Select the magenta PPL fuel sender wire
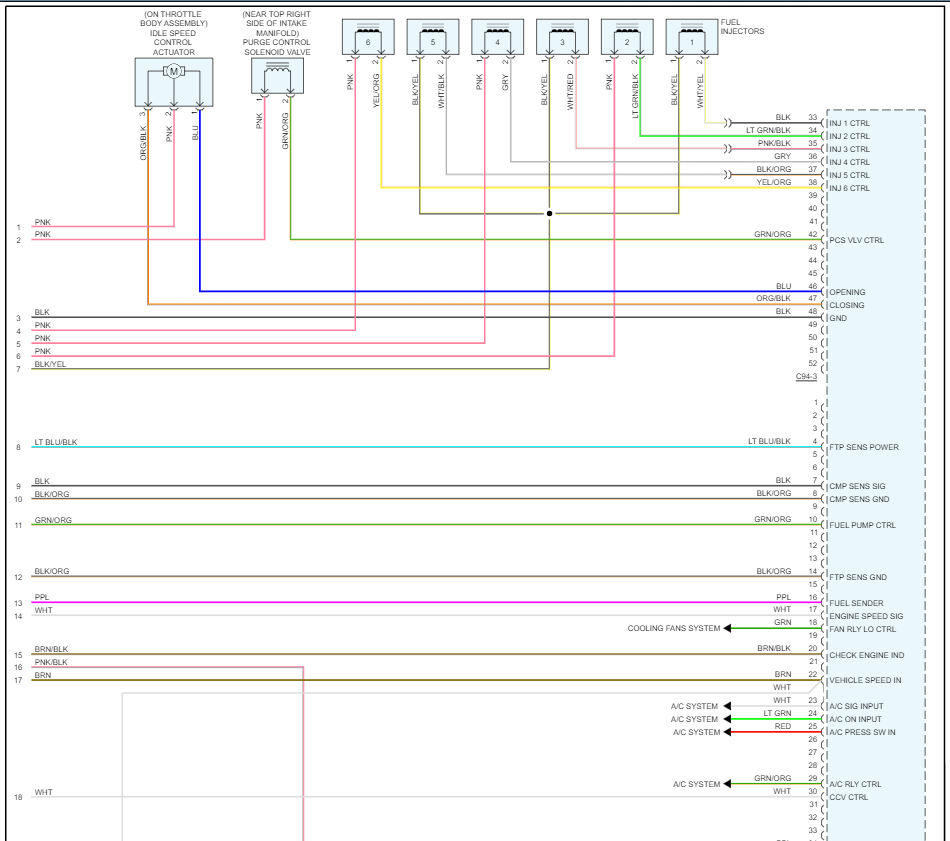Viewport: 950px width, 841px height. pos(427,602)
